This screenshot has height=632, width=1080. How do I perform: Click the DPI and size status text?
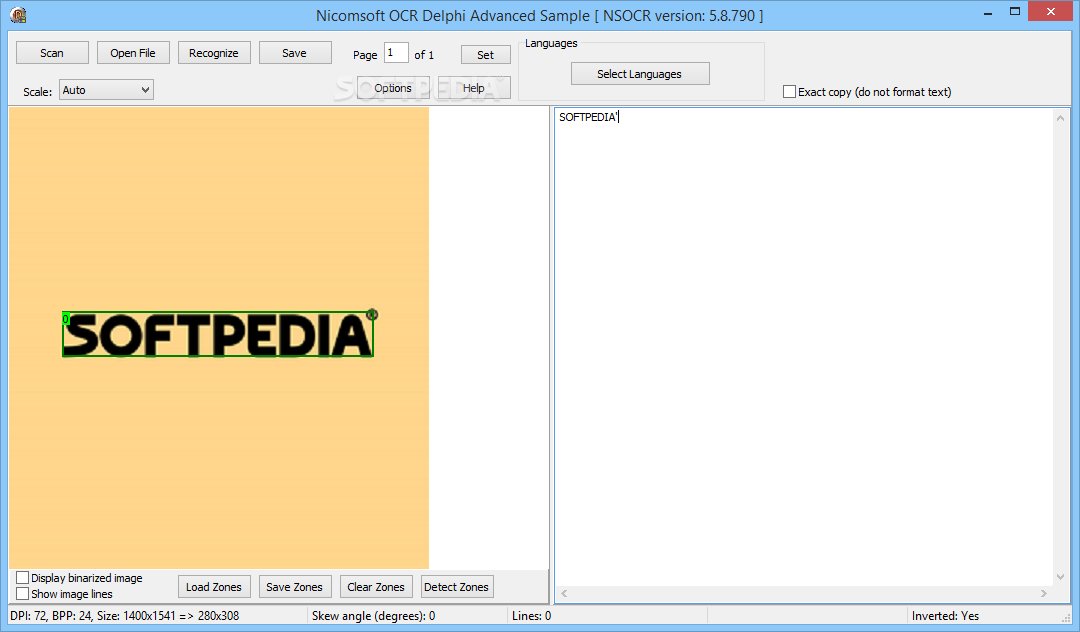pyautogui.click(x=125, y=615)
